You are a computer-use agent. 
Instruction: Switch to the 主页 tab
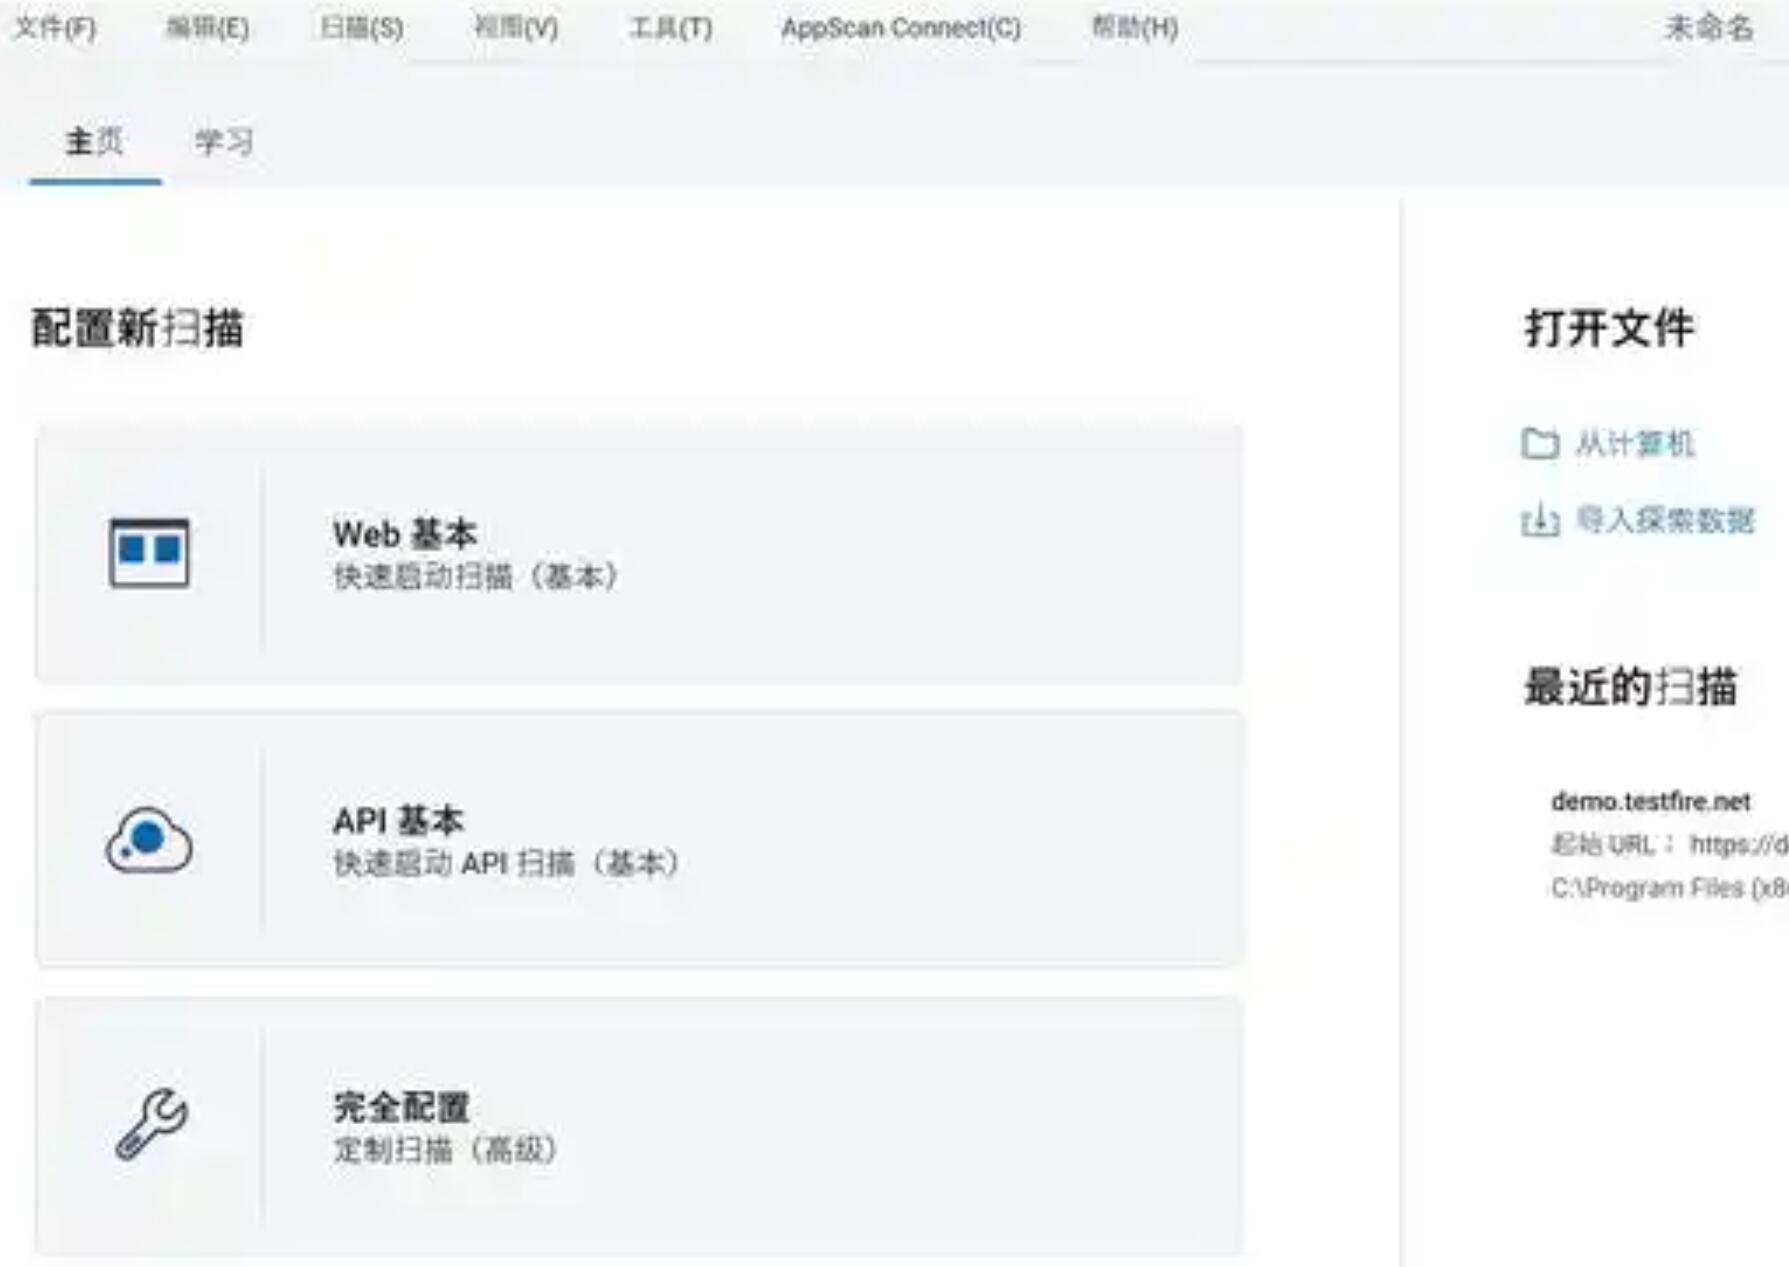tap(95, 142)
